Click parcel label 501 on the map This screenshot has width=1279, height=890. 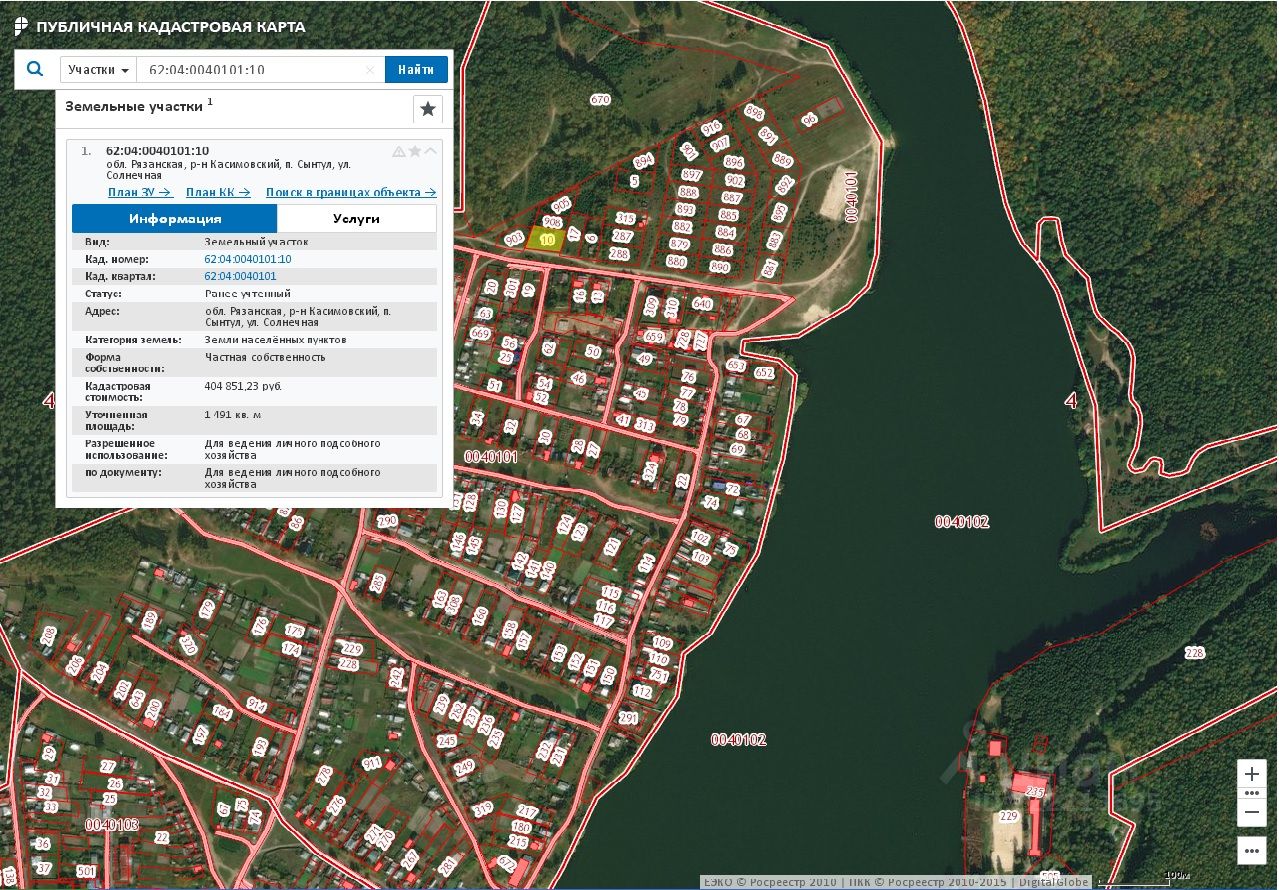tap(86, 872)
